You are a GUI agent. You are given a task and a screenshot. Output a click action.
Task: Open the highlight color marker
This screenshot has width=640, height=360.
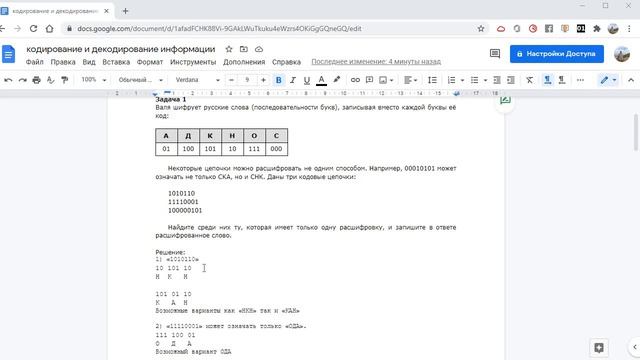(336, 80)
